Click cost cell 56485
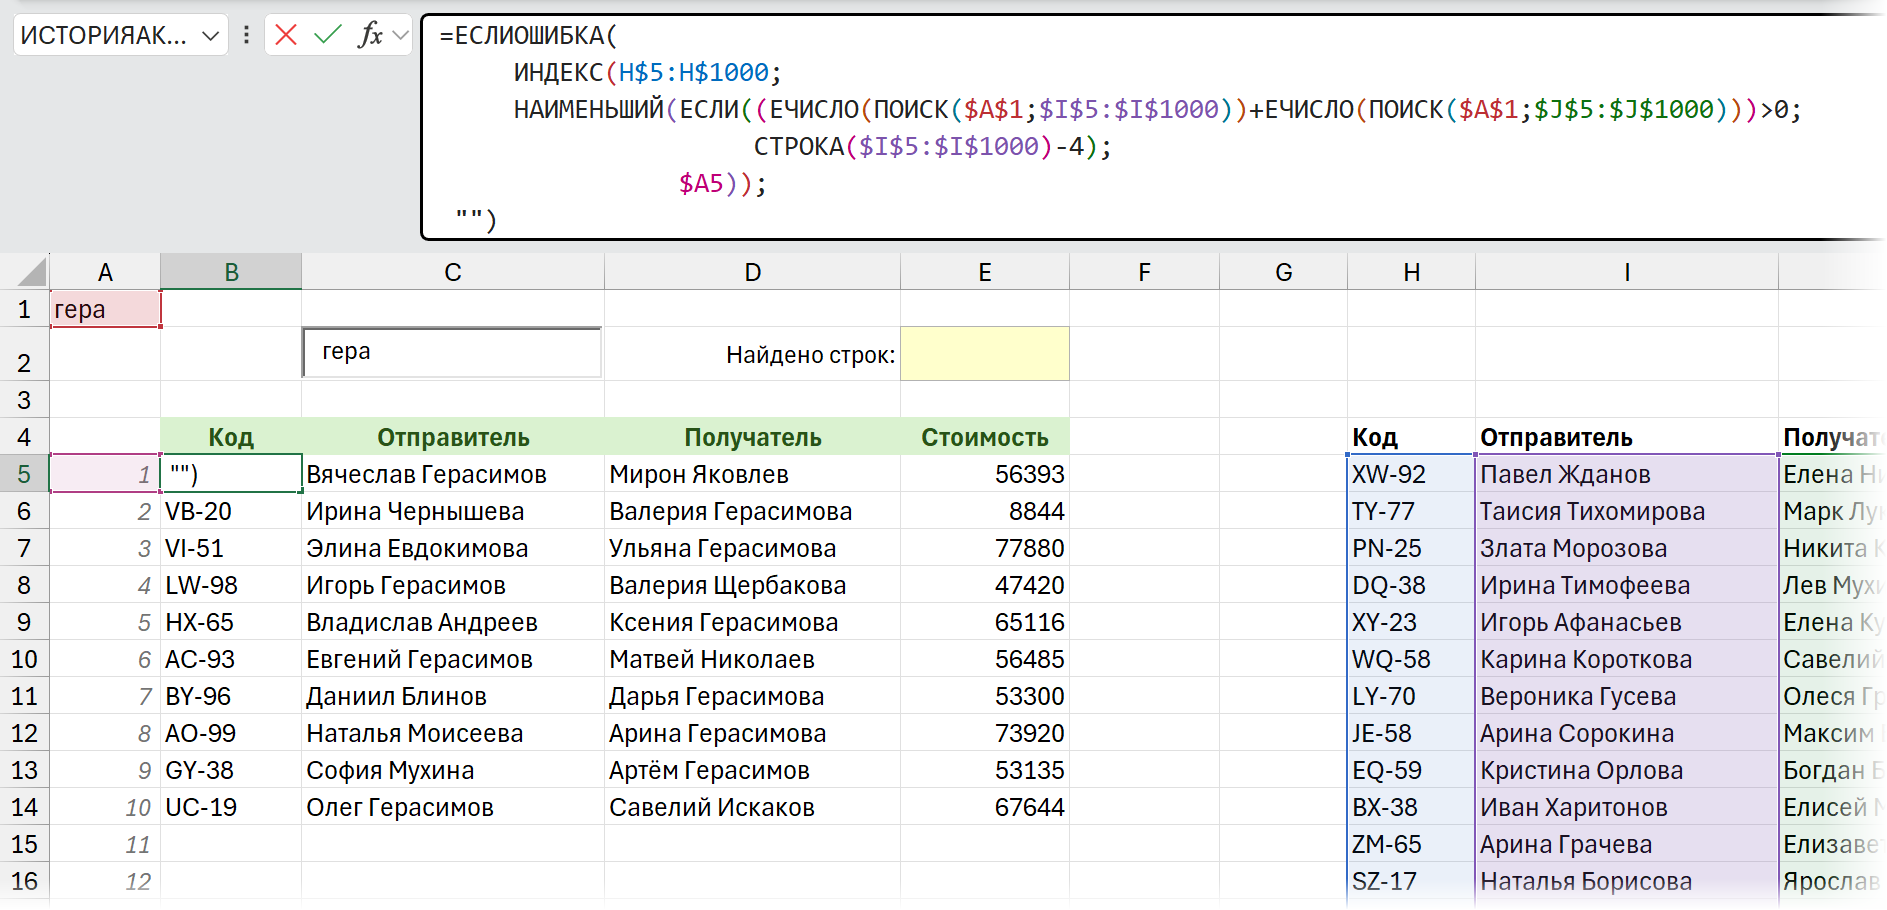The height and width of the screenshot is (910, 1887). pos(985,659)
